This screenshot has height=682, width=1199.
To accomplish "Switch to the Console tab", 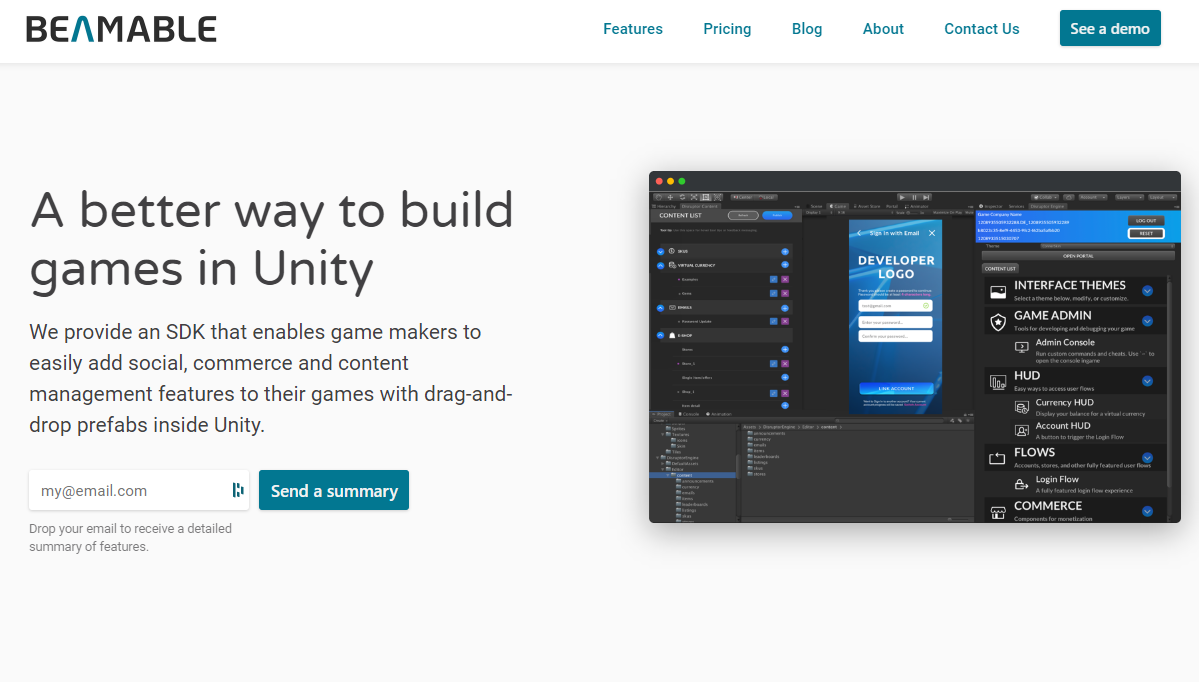I will coord(690,414).
